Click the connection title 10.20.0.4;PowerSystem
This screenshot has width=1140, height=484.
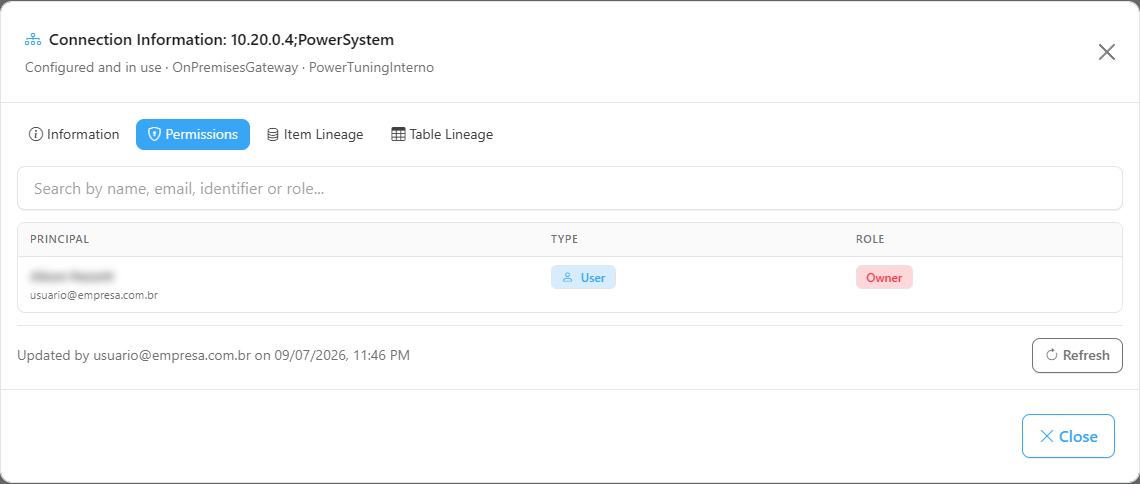click(222, 39)
